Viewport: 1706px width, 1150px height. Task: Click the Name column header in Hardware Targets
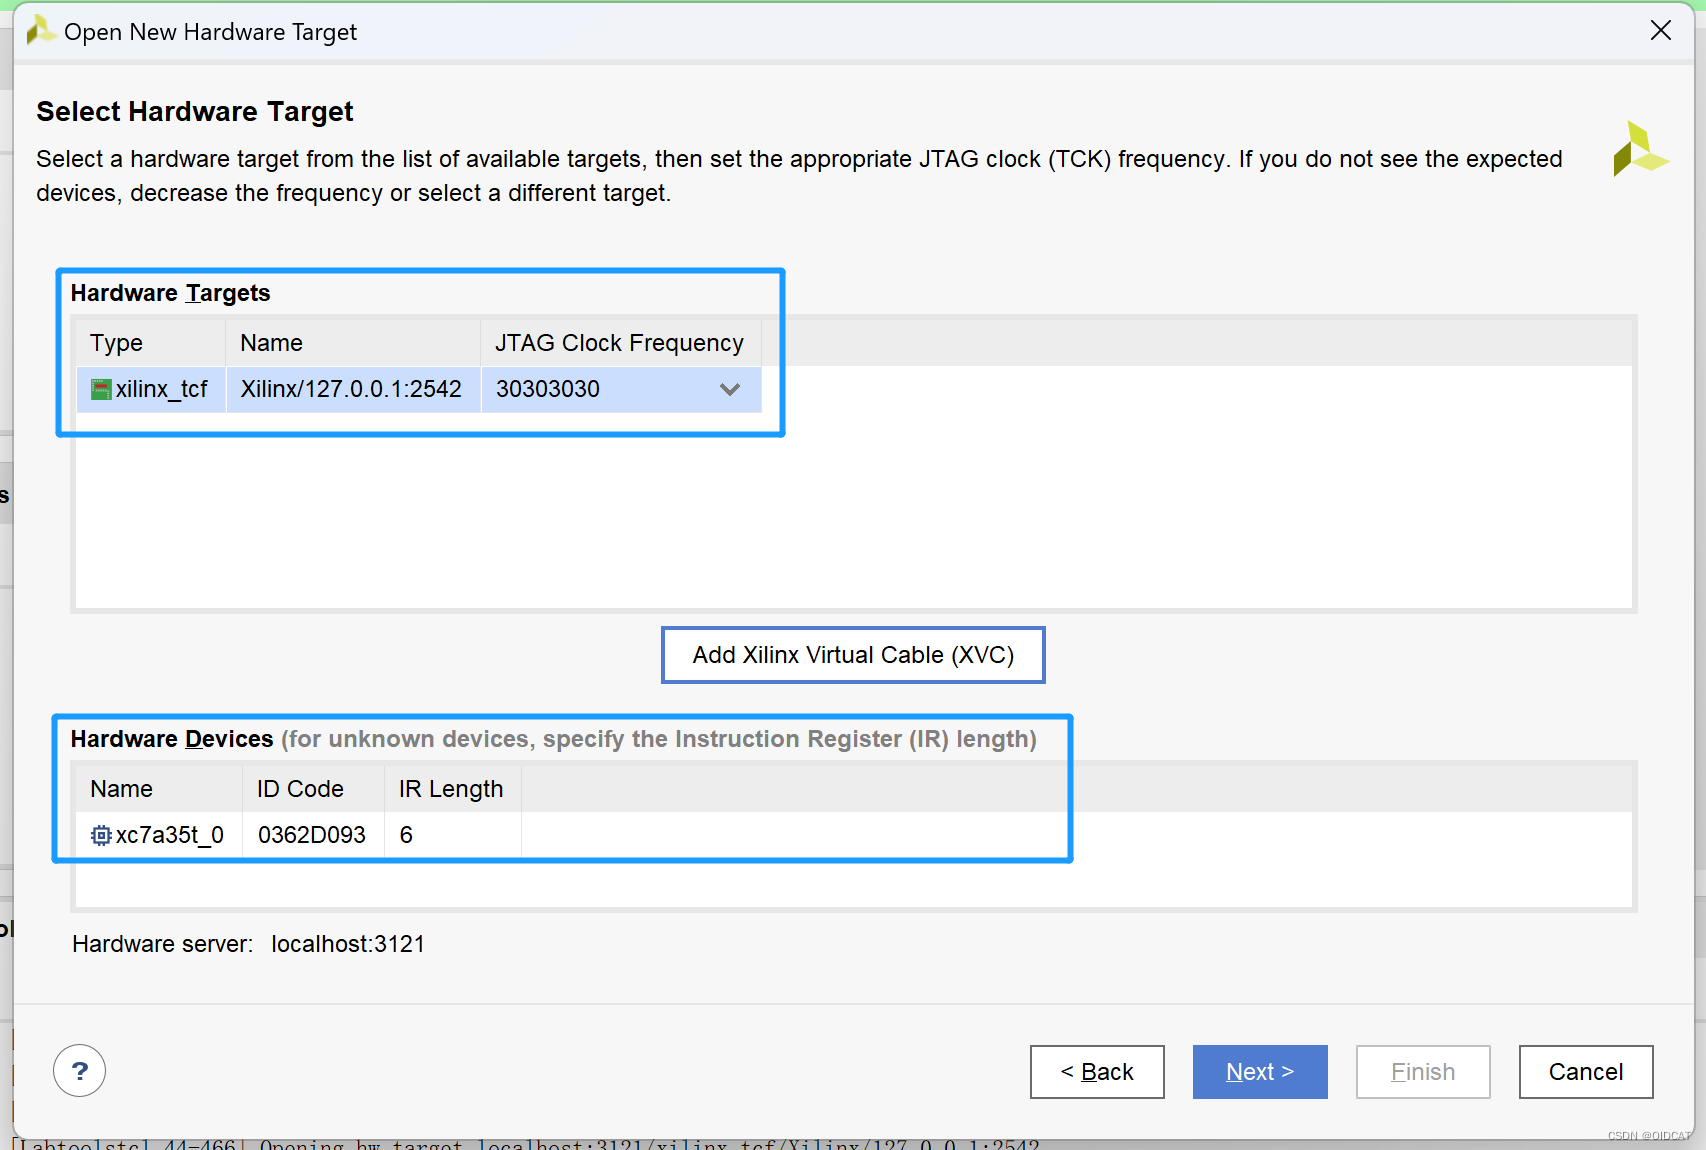[353, 343]
